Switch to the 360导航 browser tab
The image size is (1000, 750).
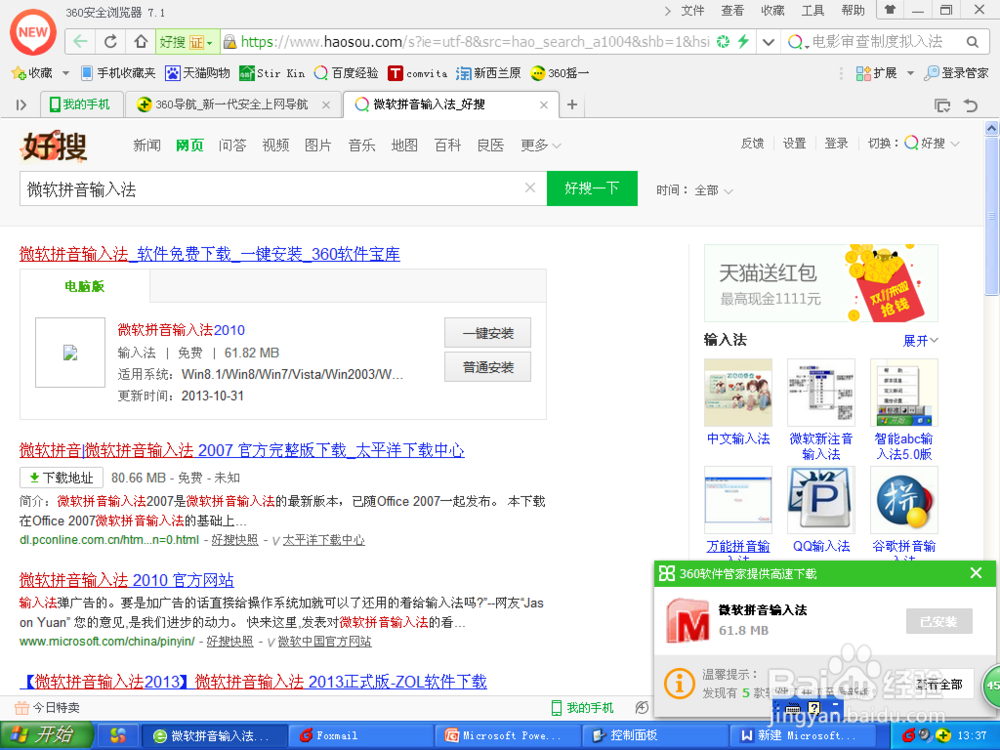pyautogui.click(x=230, y=103)
